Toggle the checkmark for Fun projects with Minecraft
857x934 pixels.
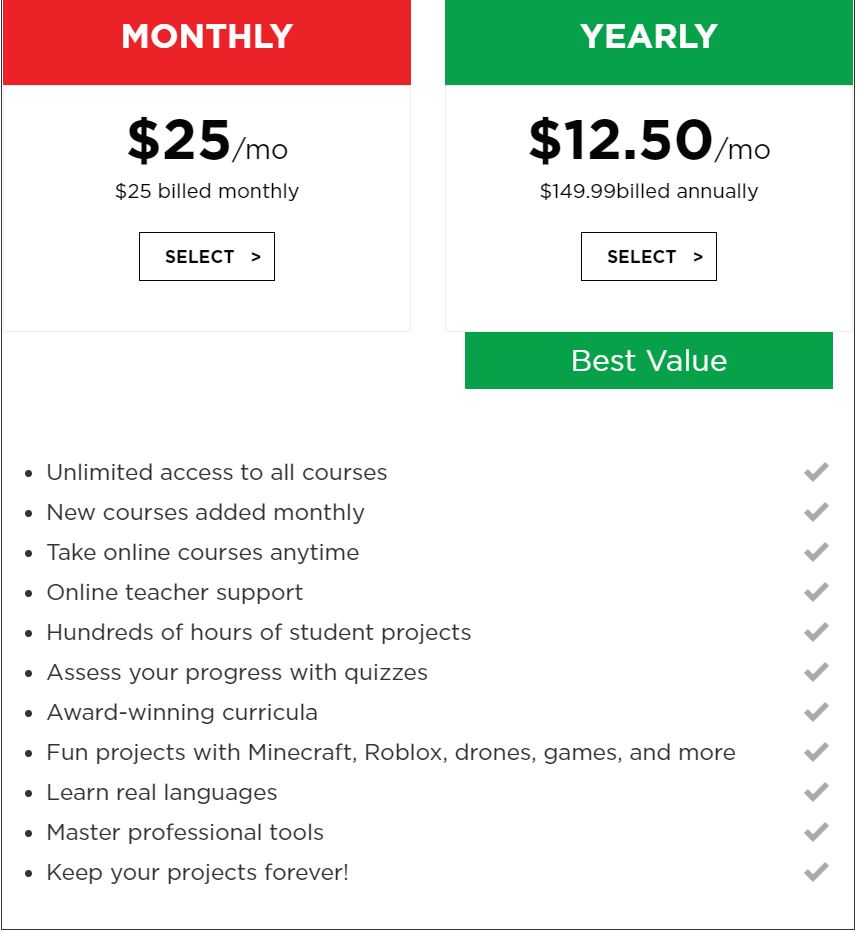coord(815,752)
